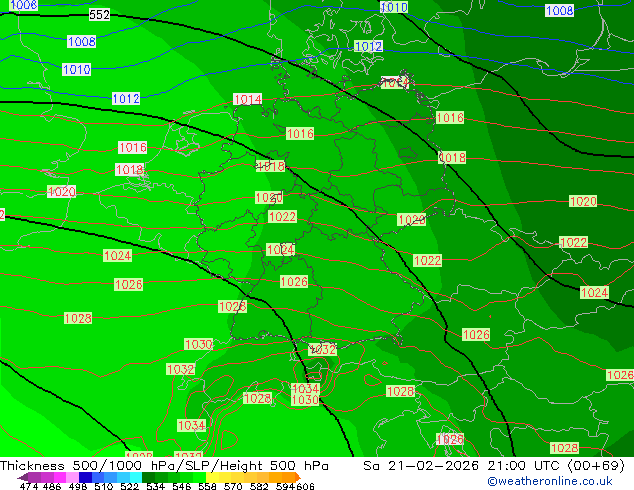The width and height of the screenshot is (634, 490).
Task: Click the purple arrow start of legend
Action: click(x=23, y=477)
